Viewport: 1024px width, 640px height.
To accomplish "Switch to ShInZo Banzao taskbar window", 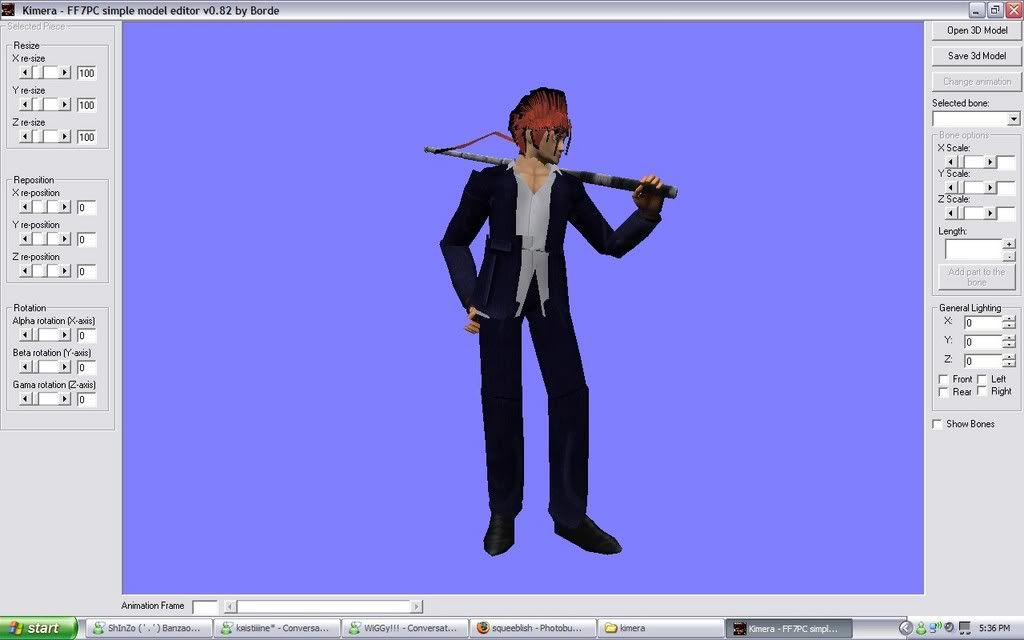I will (148, 628).
